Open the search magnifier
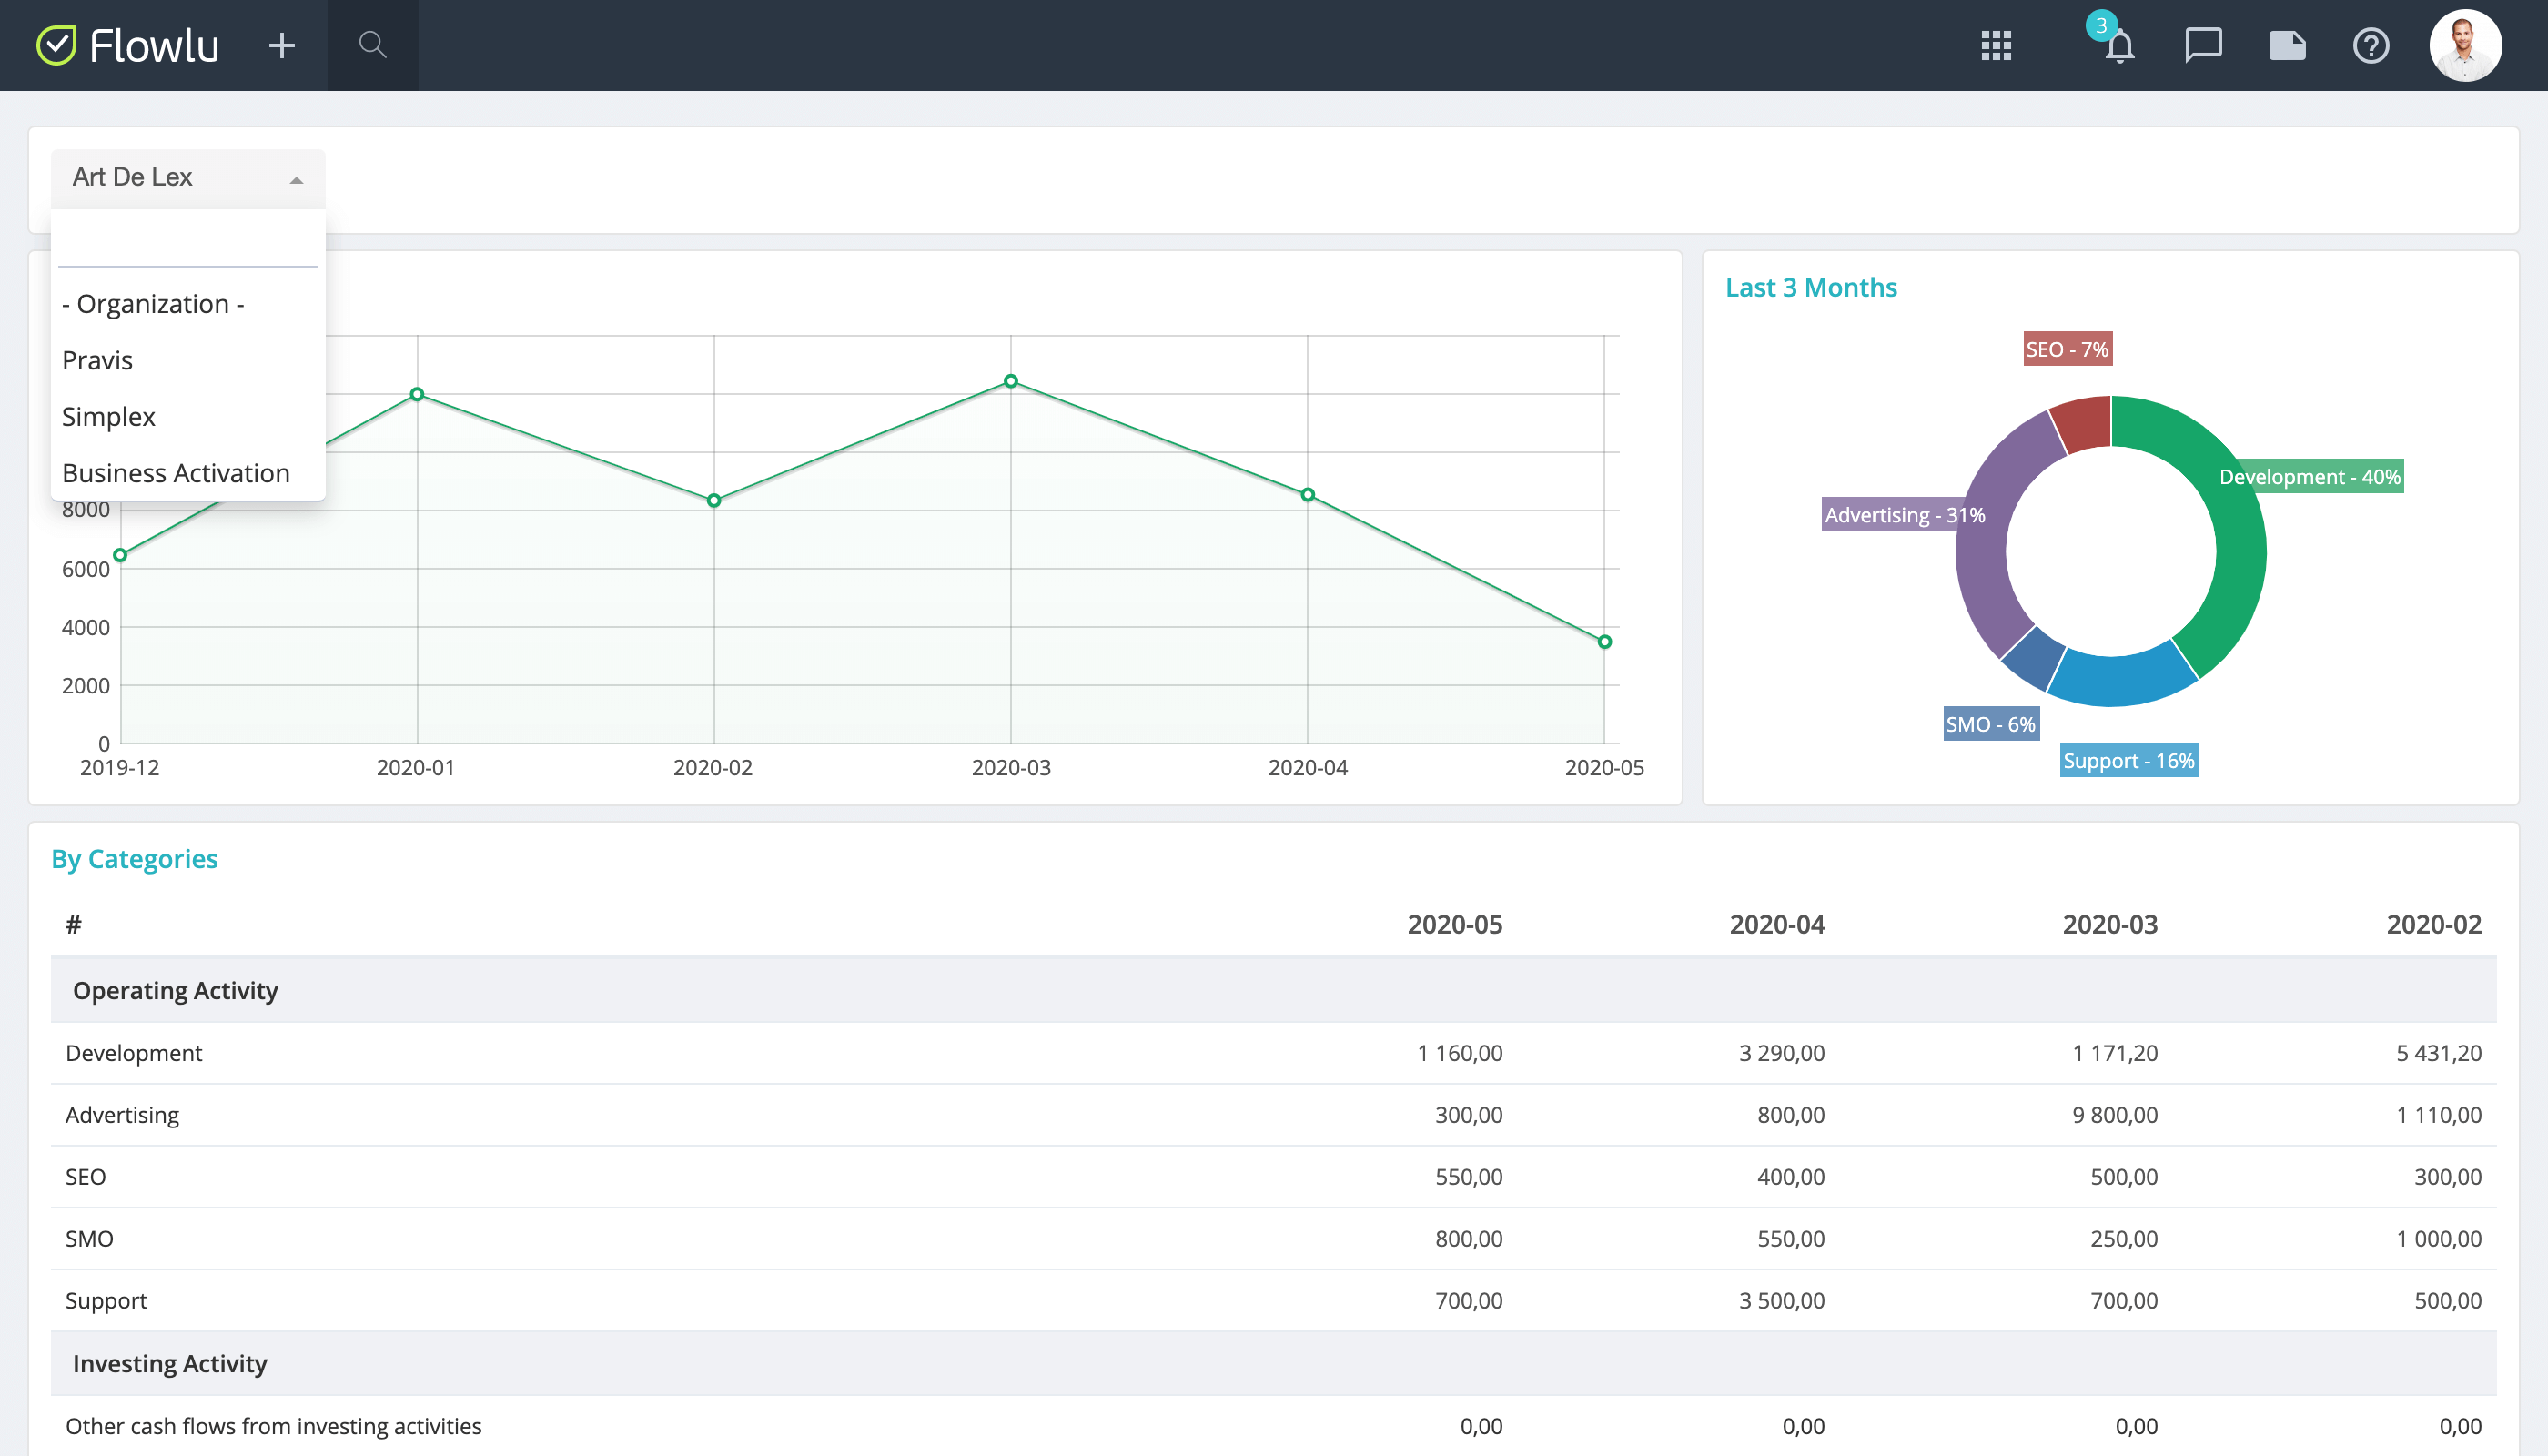 tap(373, 45)
